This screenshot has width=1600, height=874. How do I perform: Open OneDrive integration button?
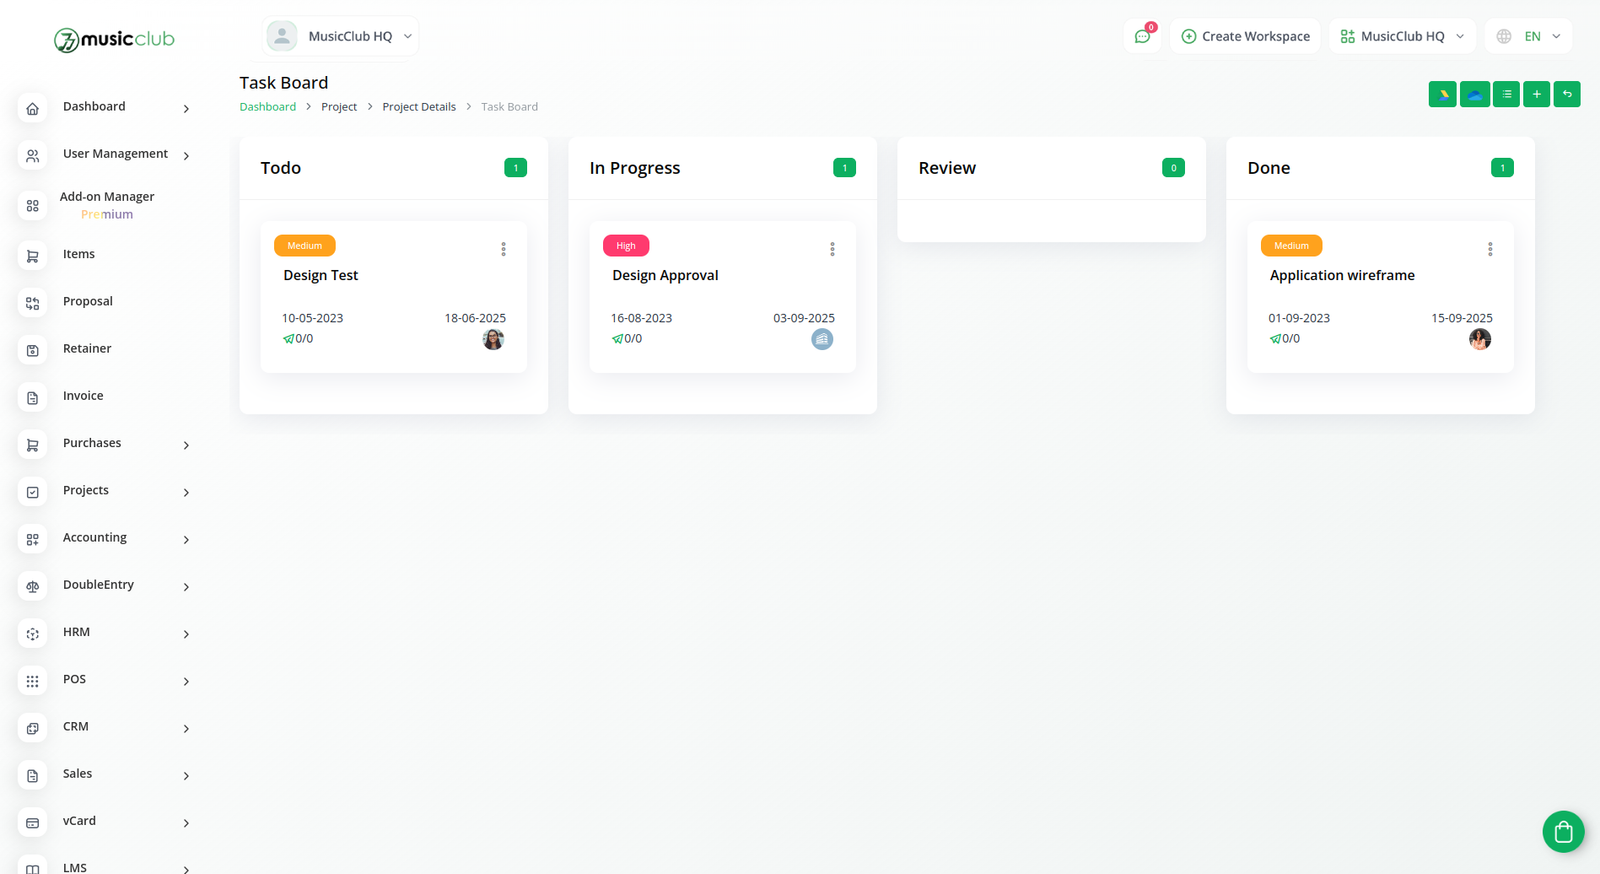[x=1474, y=94]
